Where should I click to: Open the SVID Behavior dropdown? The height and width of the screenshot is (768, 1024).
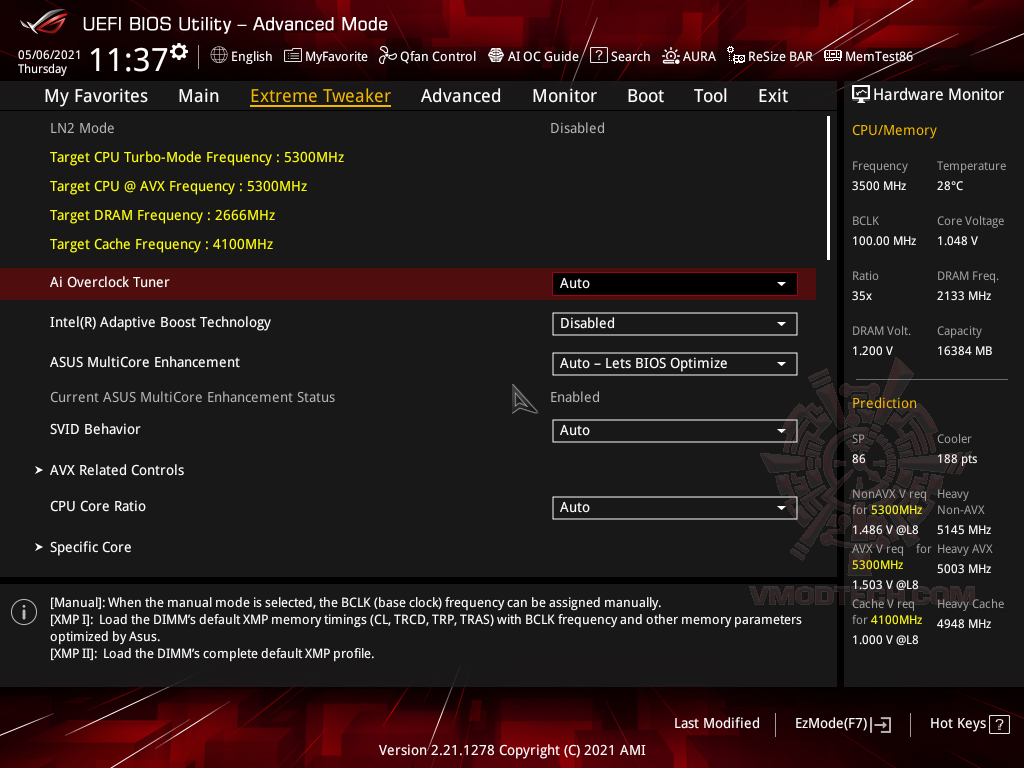[675, 430]
